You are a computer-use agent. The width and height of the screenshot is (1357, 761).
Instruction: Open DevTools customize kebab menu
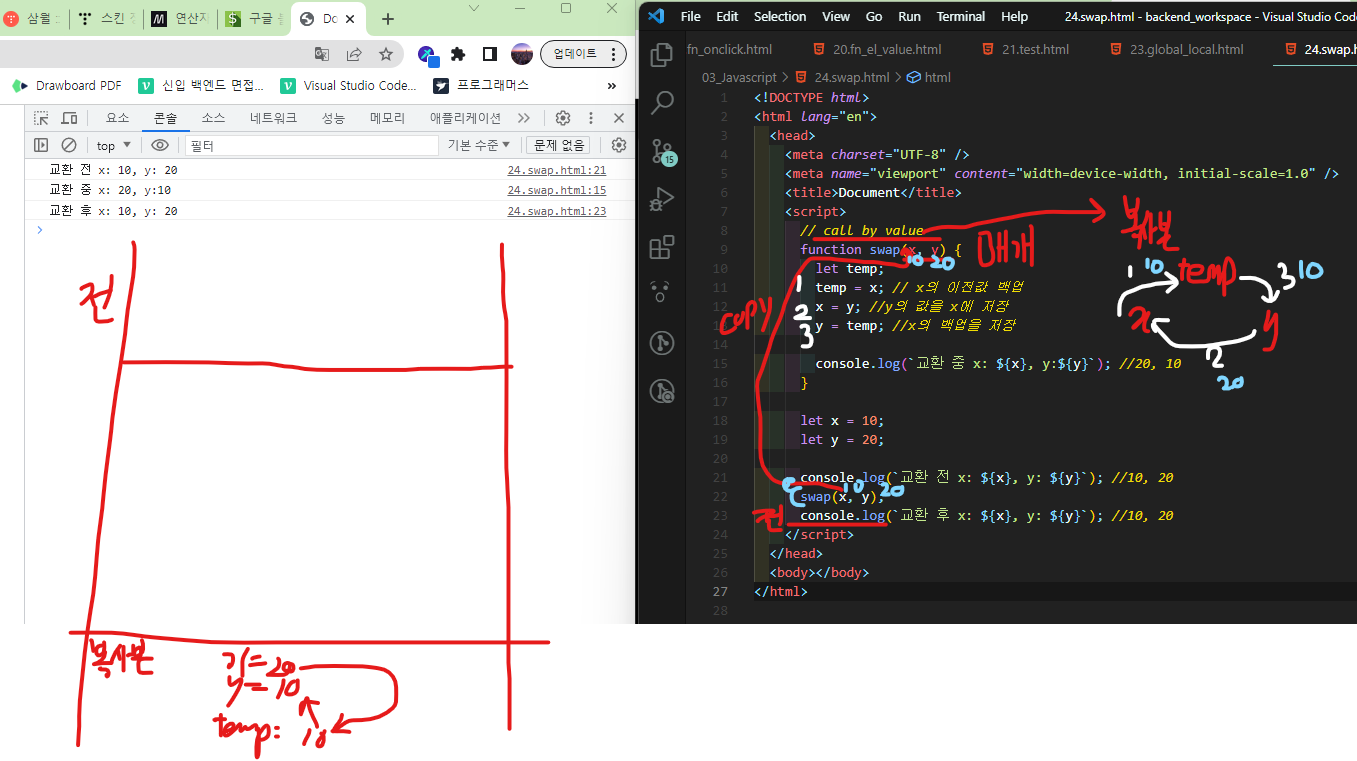pos(591,118)
